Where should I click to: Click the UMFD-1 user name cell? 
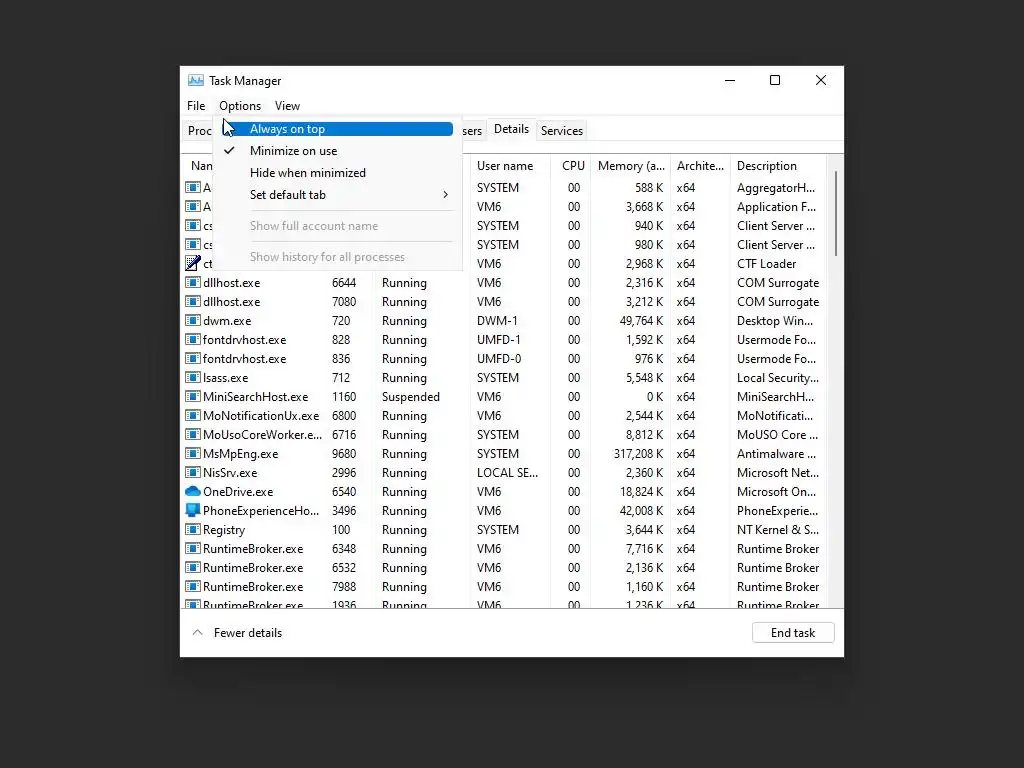coord(499,340)
